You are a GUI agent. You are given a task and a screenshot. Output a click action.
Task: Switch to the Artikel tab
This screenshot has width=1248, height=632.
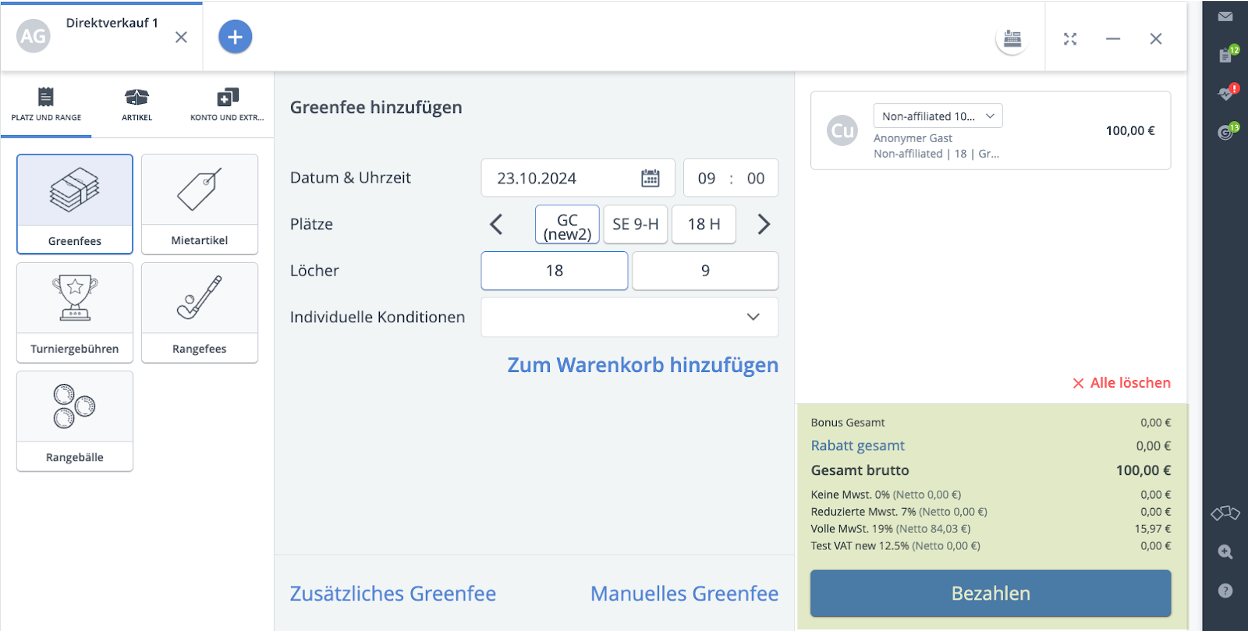coord(137,104)
